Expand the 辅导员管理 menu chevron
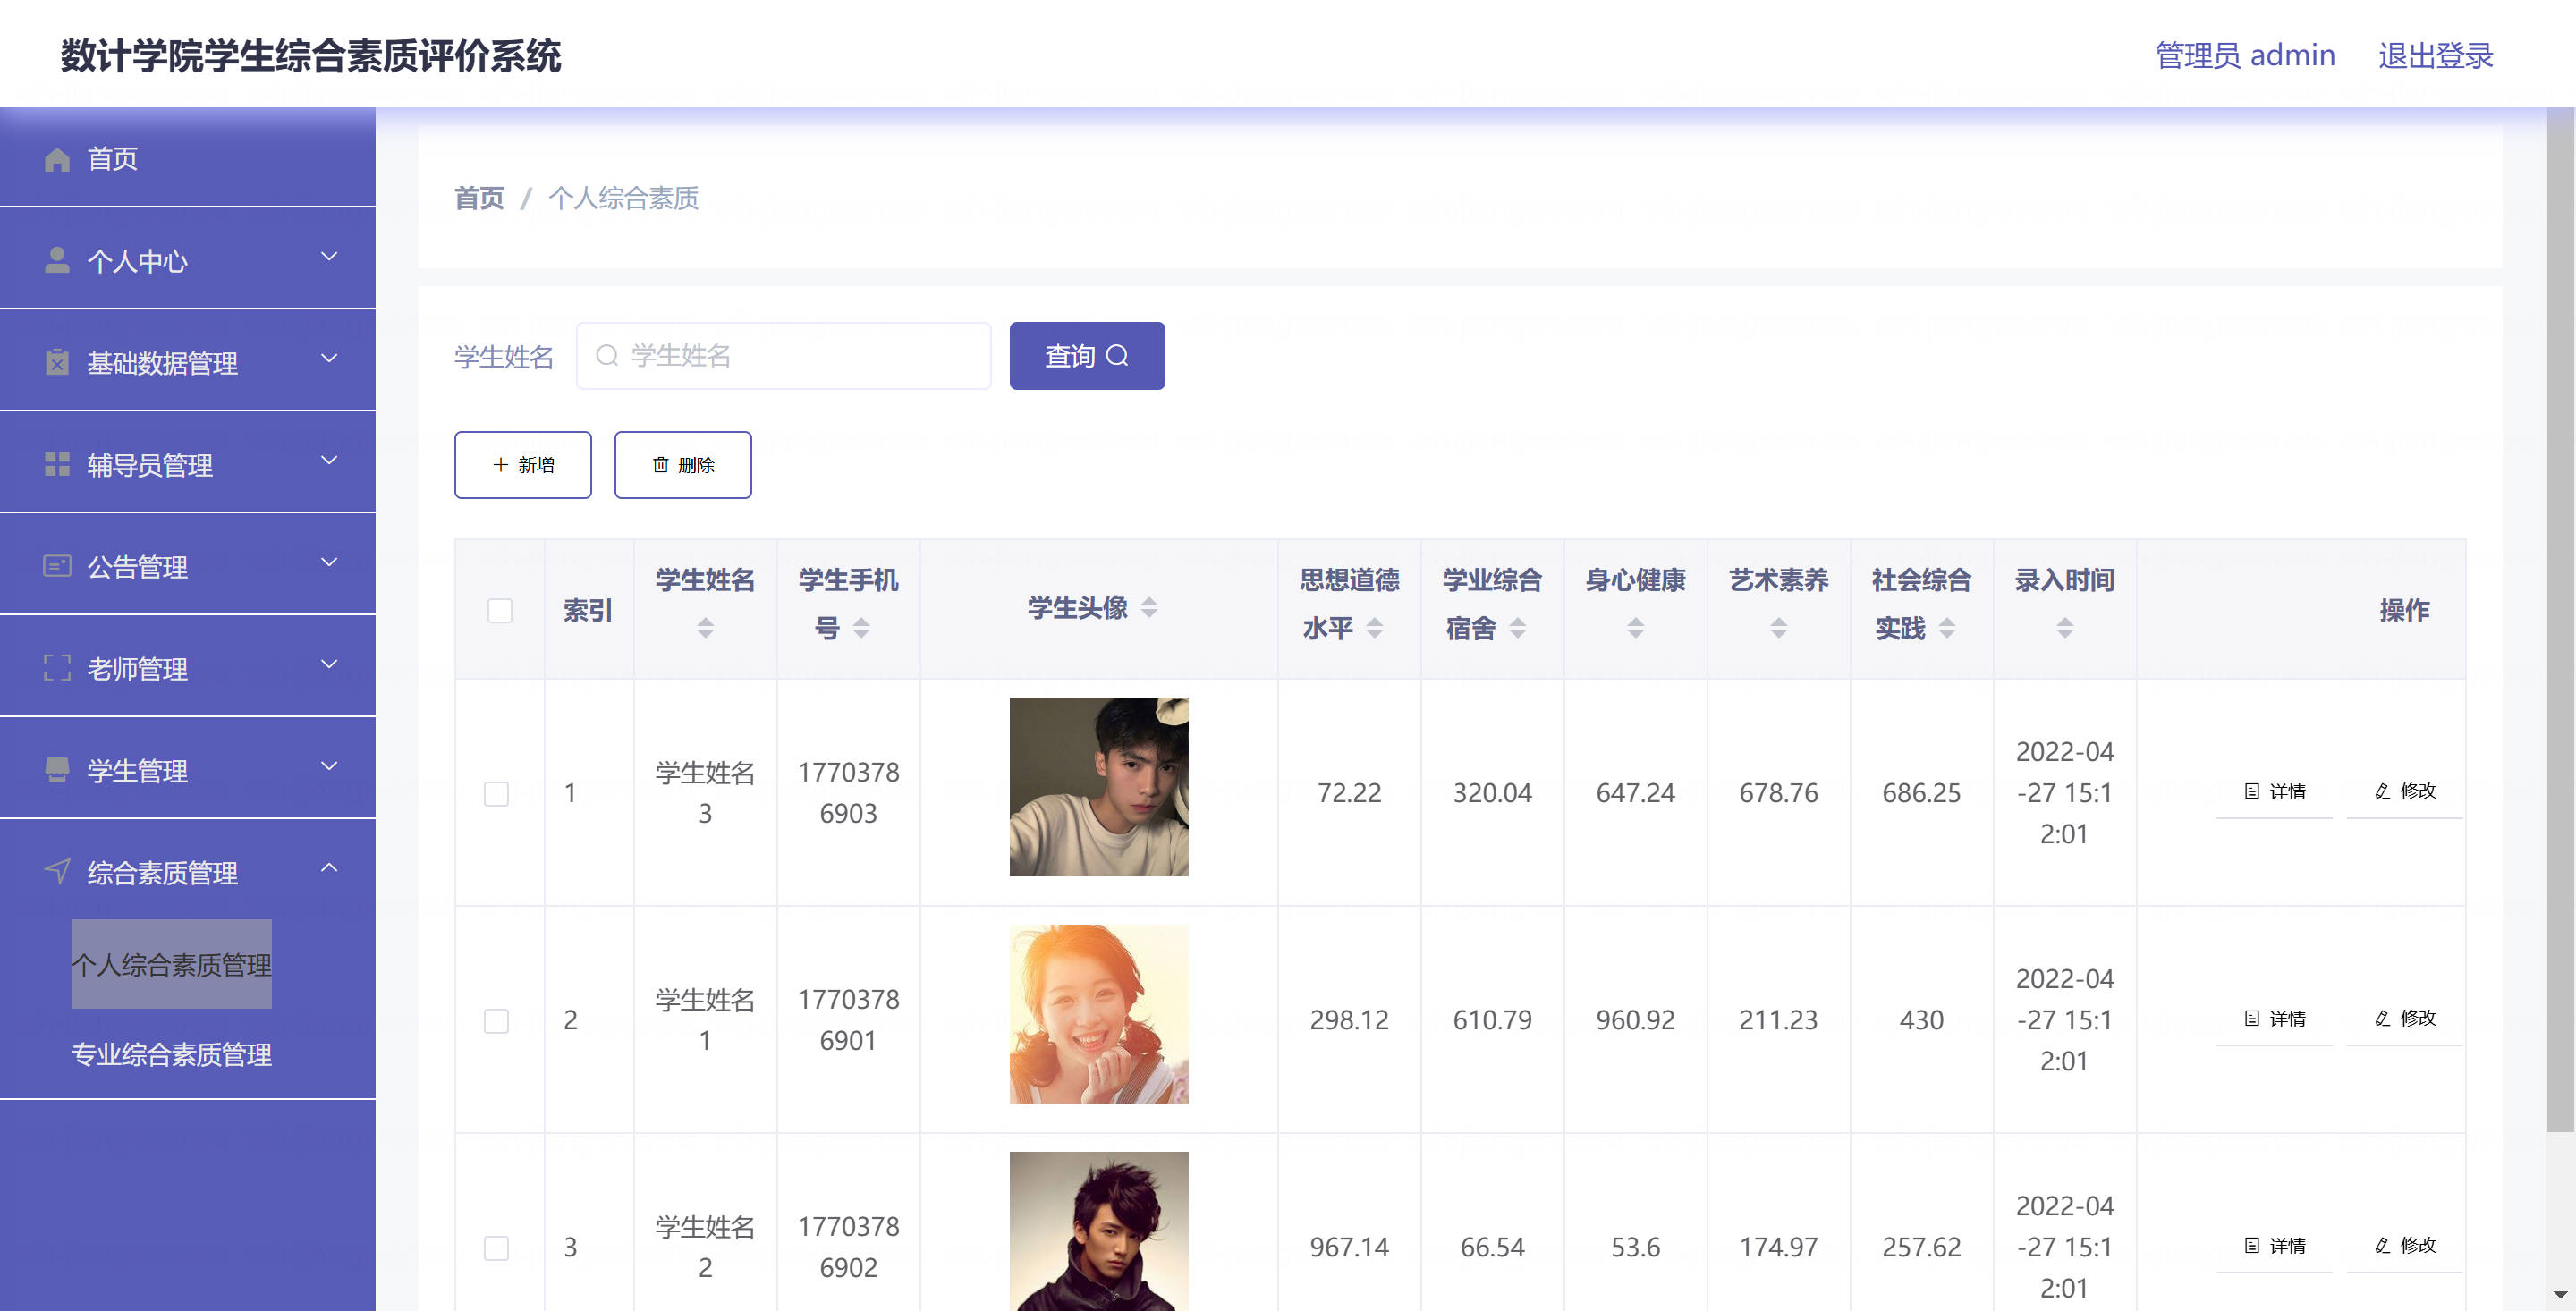Viewport: 2576px width, 1311px height. 329,461
